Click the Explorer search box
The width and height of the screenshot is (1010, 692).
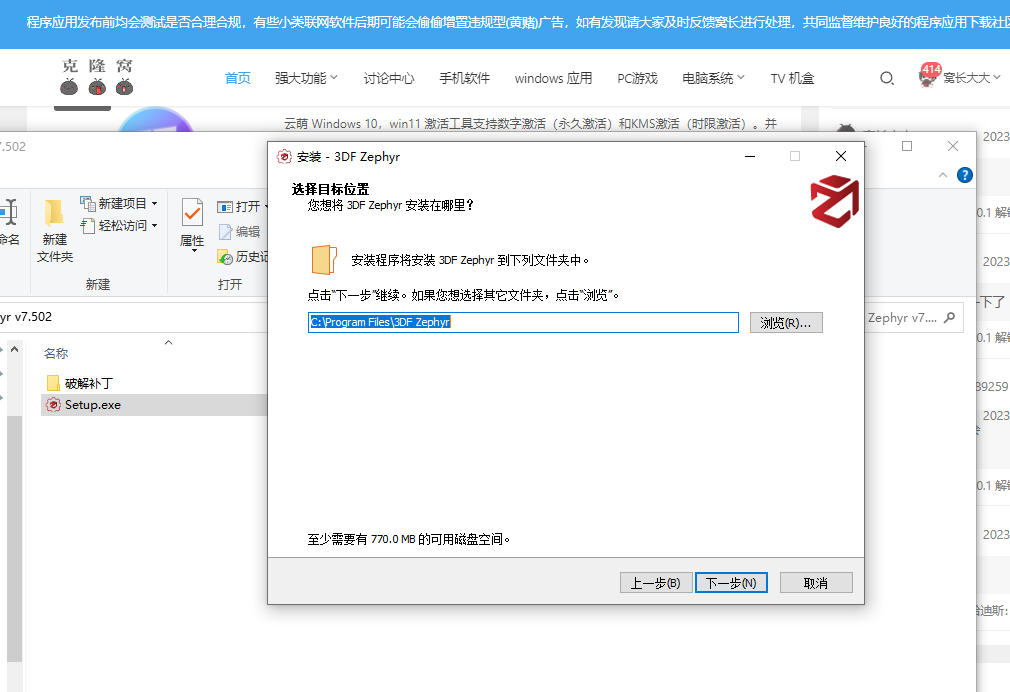(913, 318)
